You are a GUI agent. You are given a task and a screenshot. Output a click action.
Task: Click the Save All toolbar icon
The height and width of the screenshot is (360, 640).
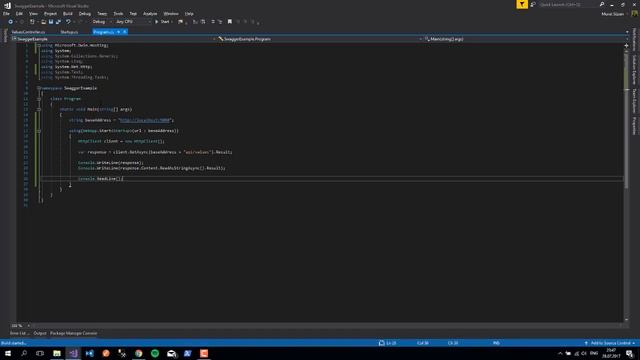click(x=58, y=22)
